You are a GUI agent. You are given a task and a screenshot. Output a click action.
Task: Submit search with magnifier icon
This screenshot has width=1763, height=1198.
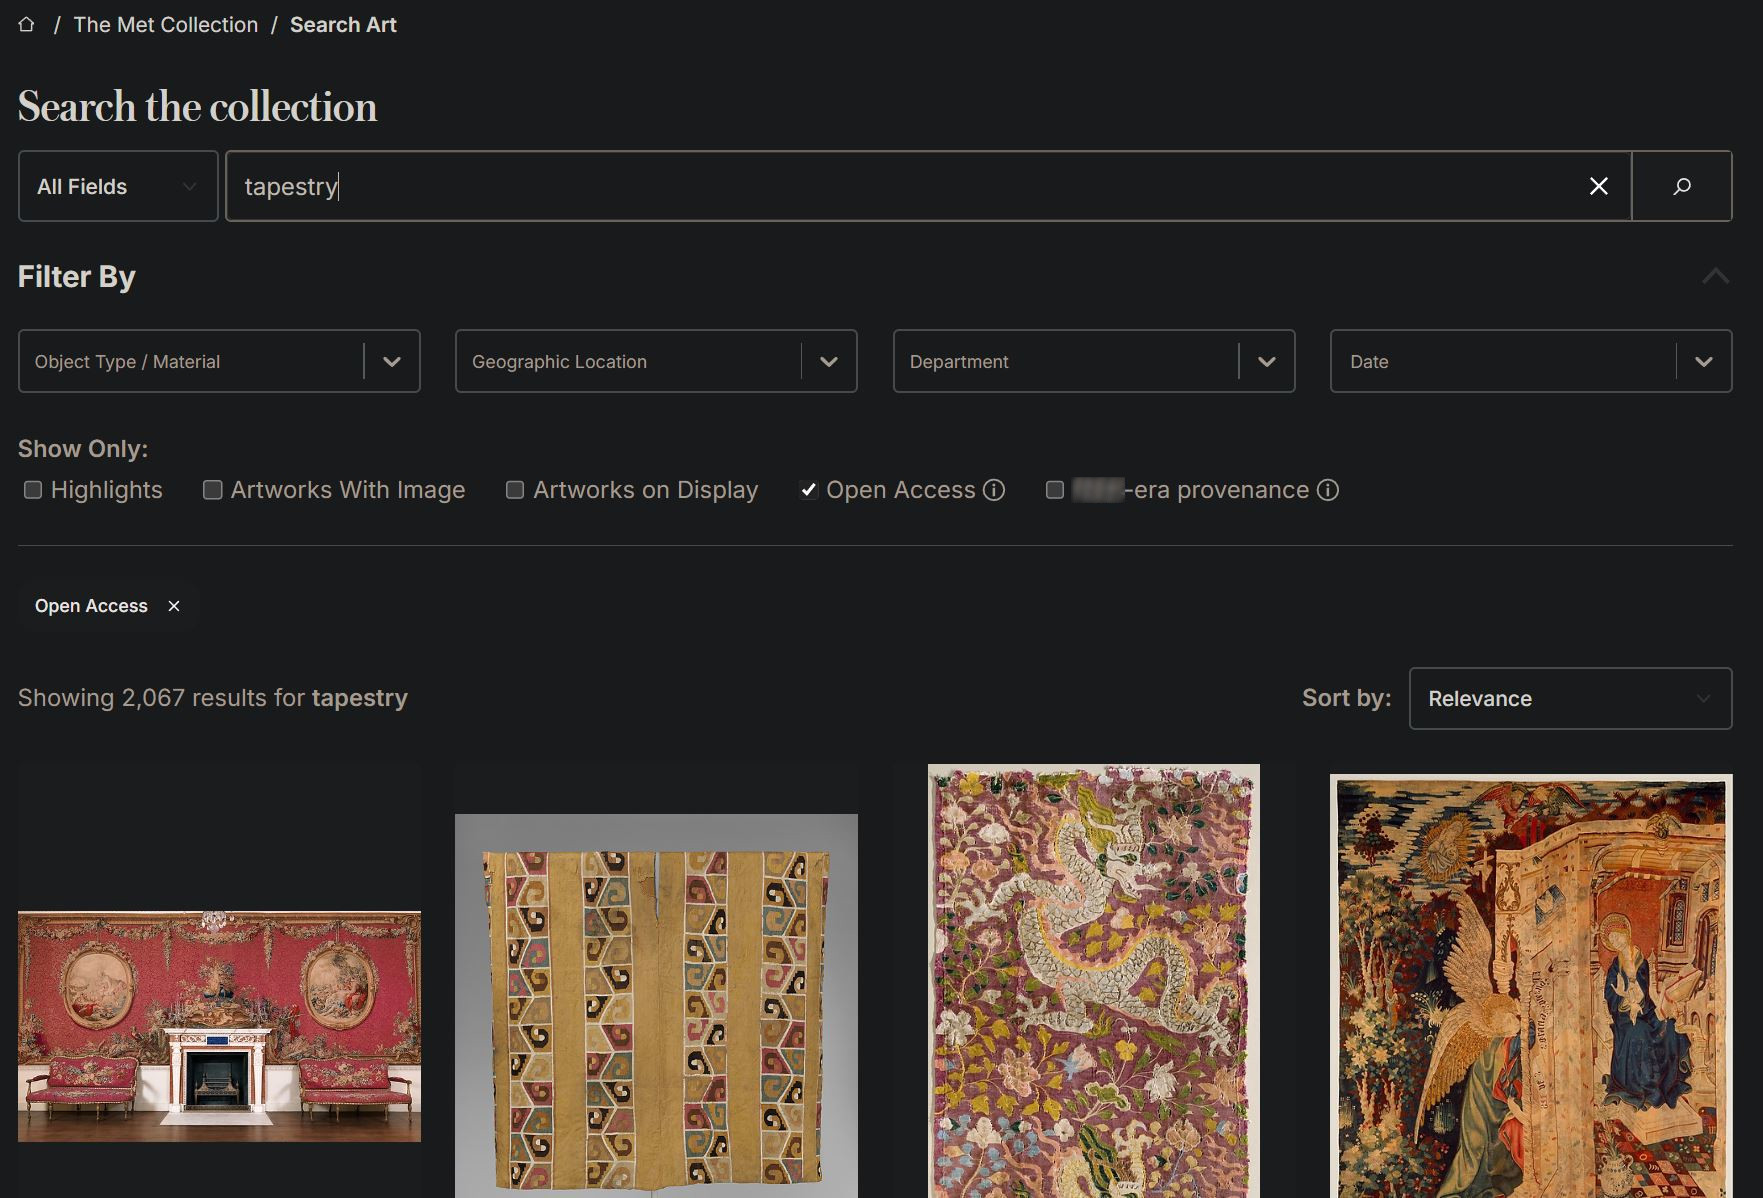pyautogui.click(x=1682, y=186)
